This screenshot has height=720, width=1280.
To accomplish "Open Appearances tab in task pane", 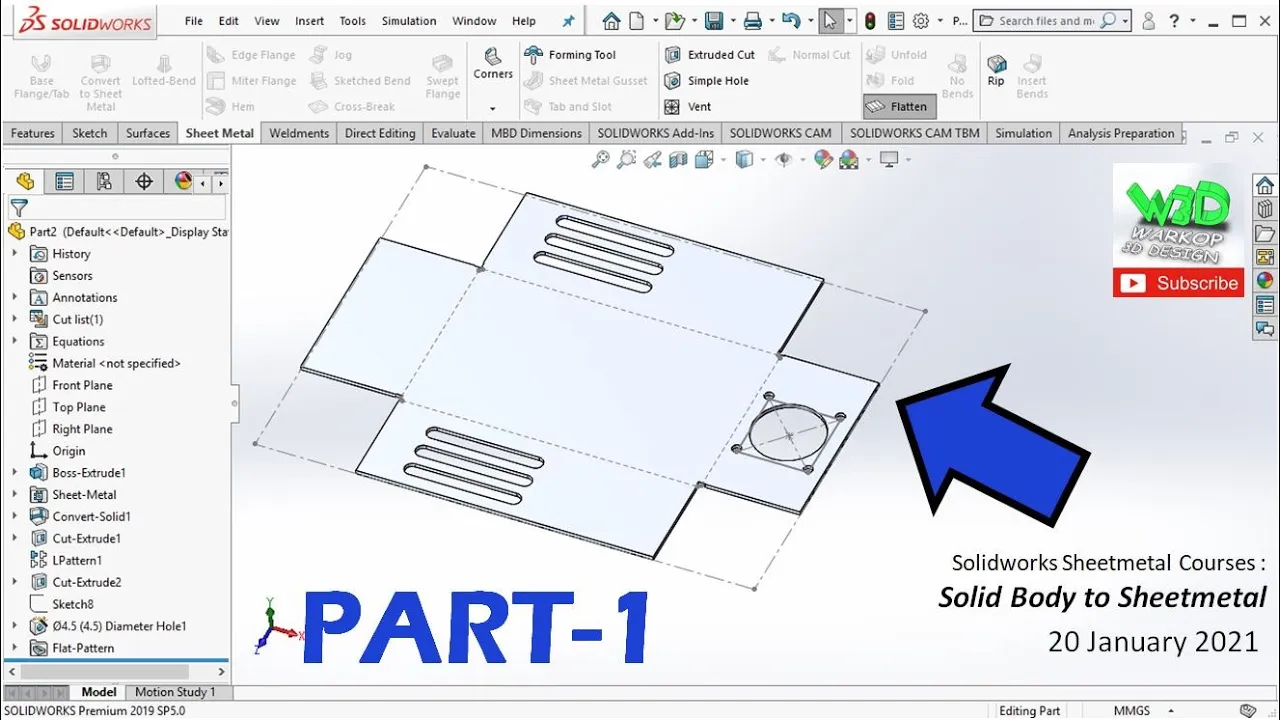I will coord(1265,281).
